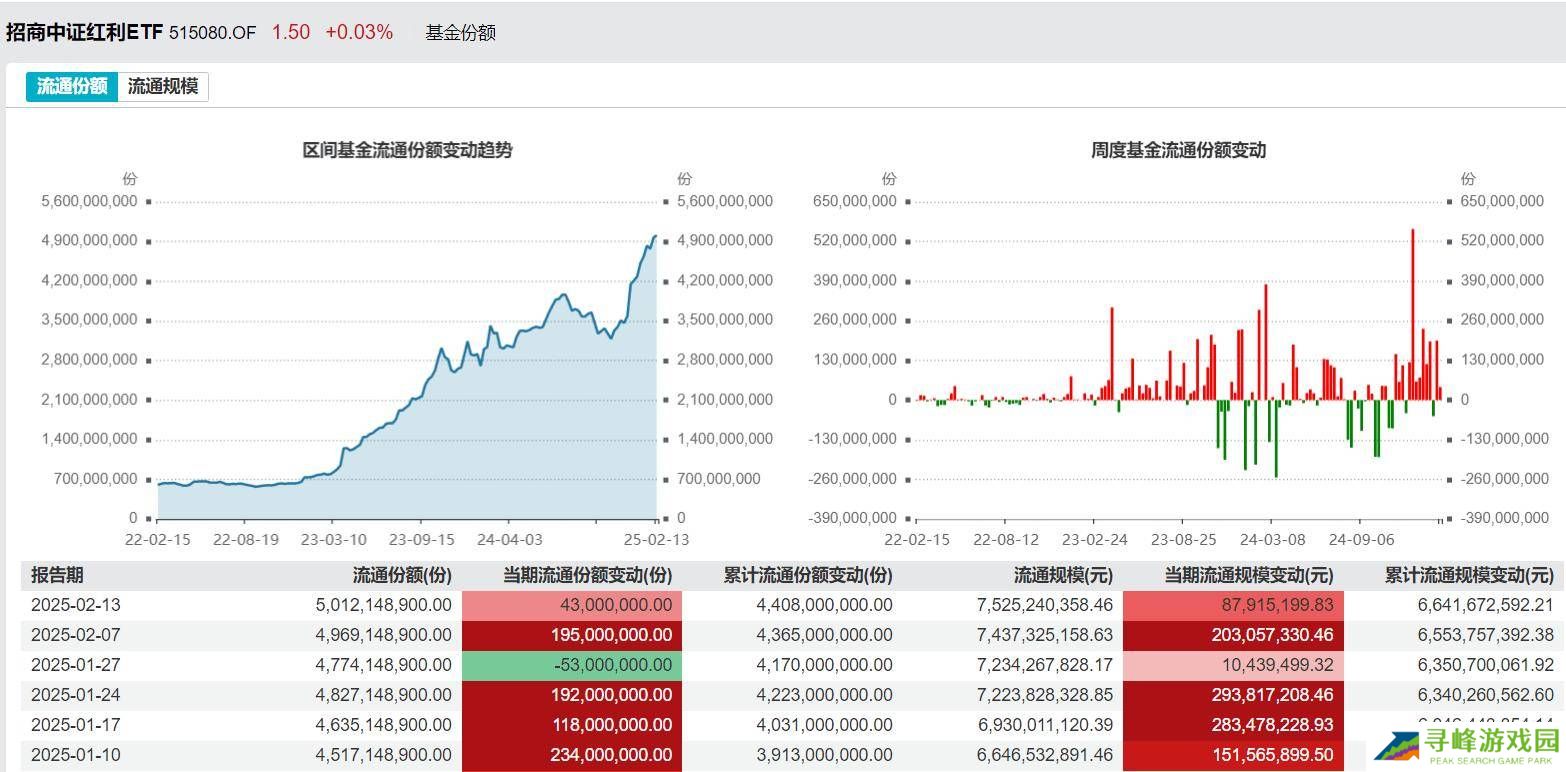Click the 7,525,240,358.46 scale cell
This screenshot has width=1566, height=772.
pyautogui.click(x=1045, y=605)
